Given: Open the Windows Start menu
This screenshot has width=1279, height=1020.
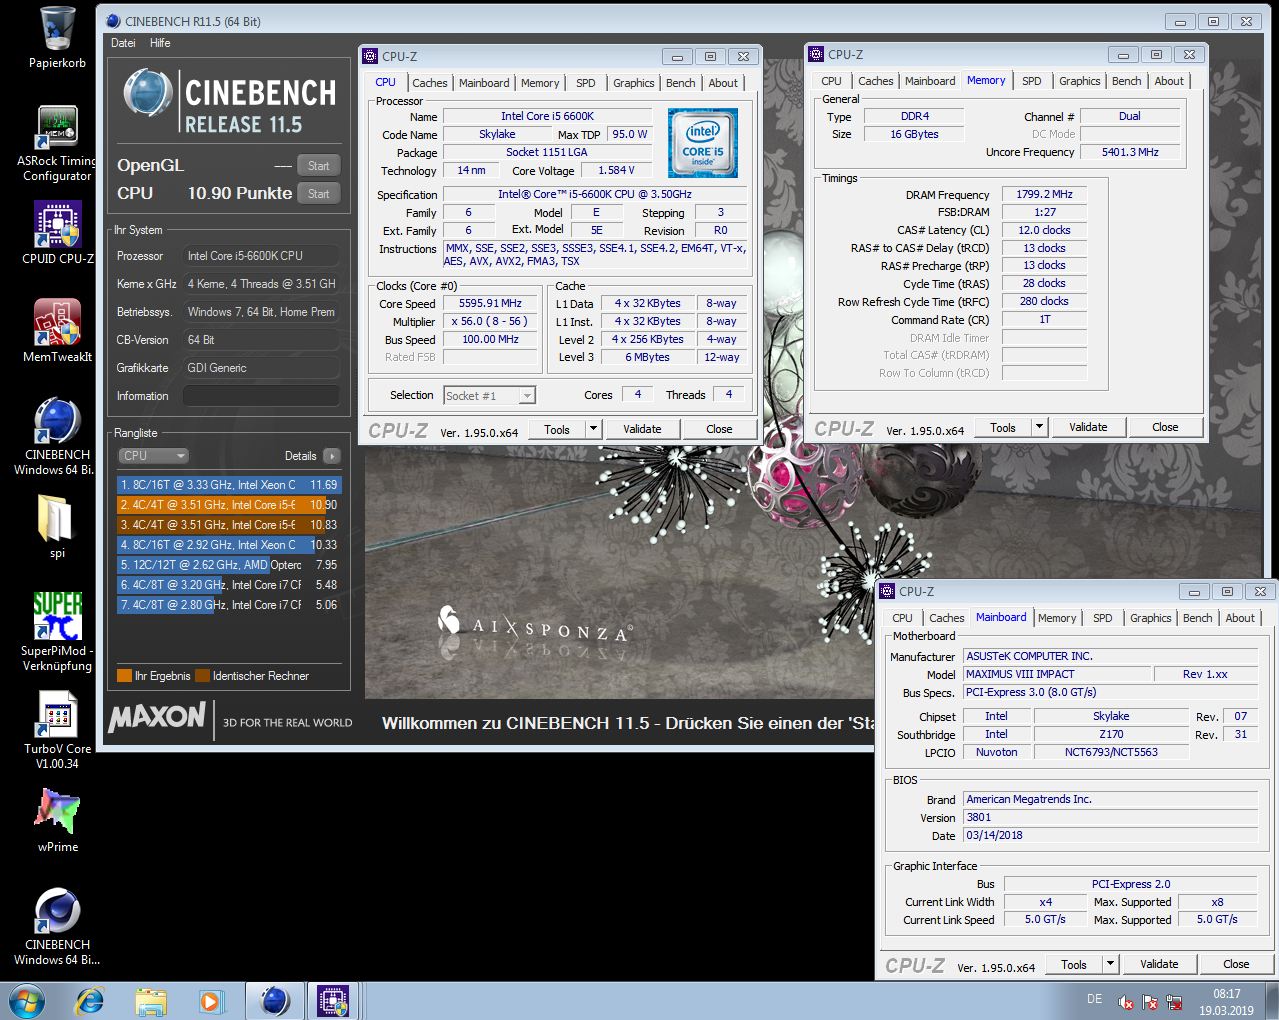Looking at the screenshot, I should (27, 1000).
